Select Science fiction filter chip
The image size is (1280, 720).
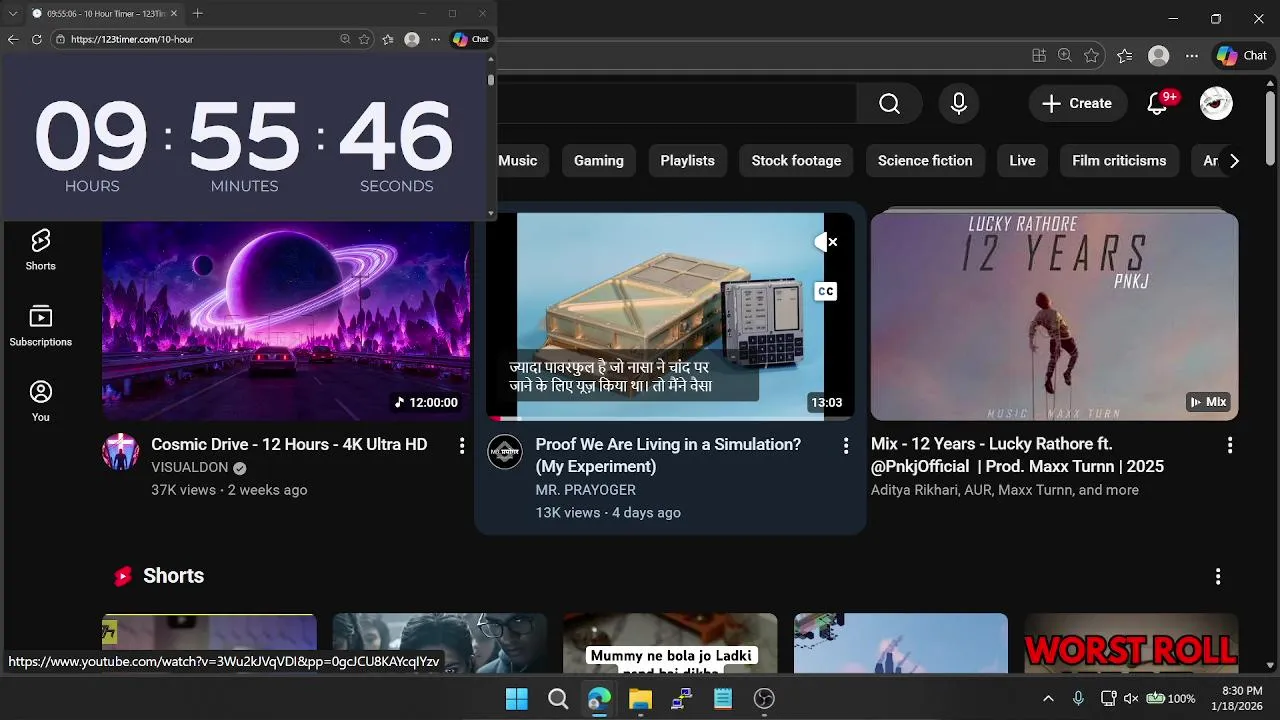point(925,160)
